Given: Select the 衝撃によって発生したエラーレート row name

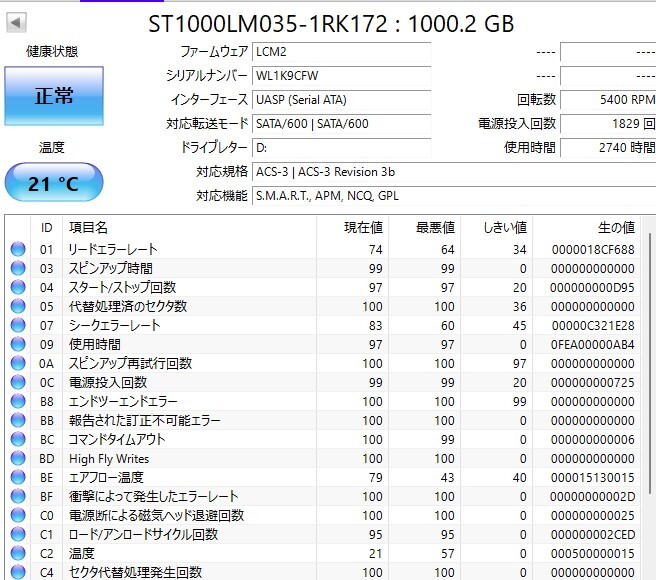Looking at the screenshot, I should (154, 496).
